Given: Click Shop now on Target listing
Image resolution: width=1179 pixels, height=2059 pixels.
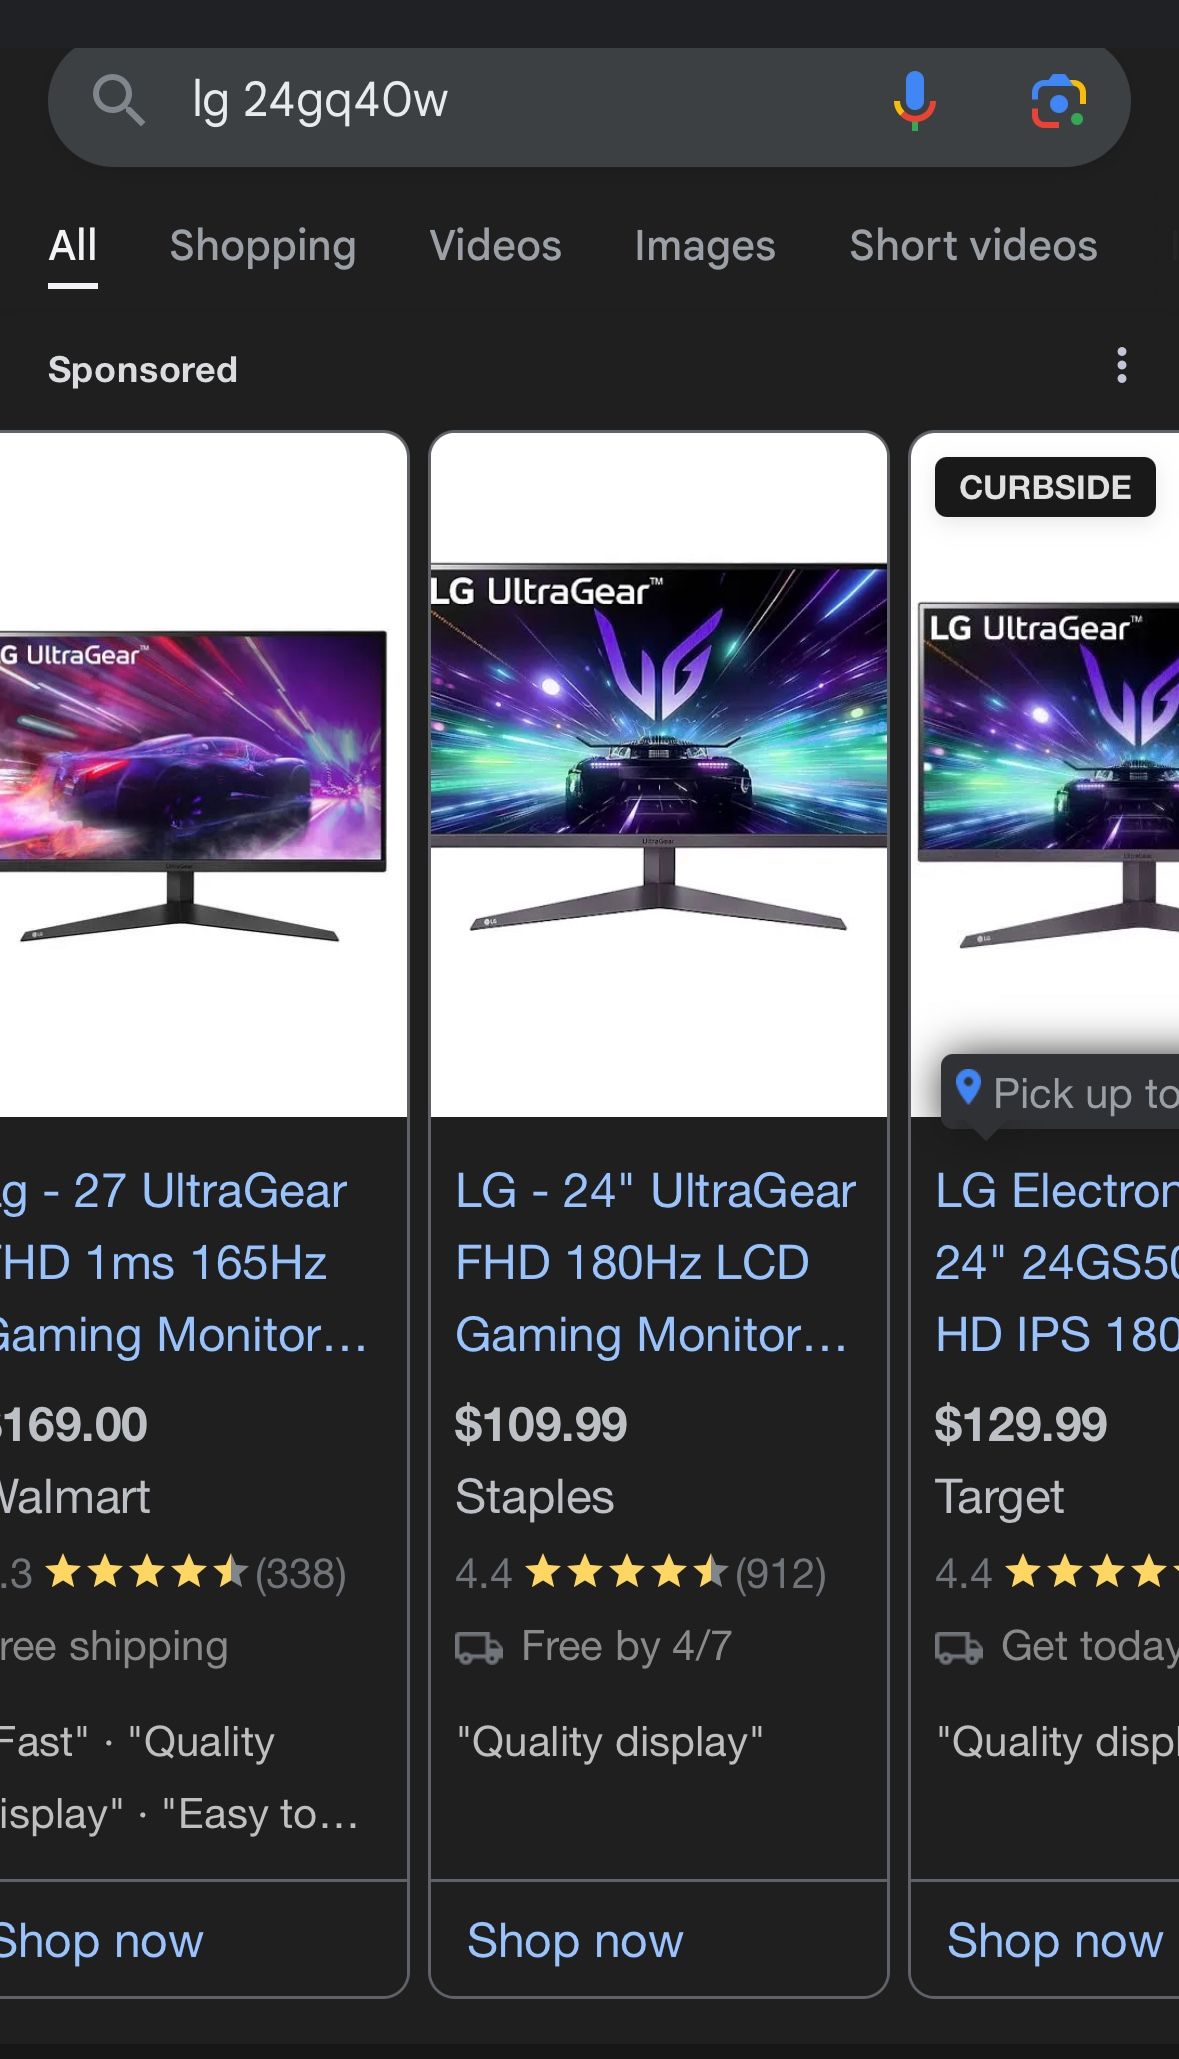Looking at the screenshot, I should pos(1055,1940).
